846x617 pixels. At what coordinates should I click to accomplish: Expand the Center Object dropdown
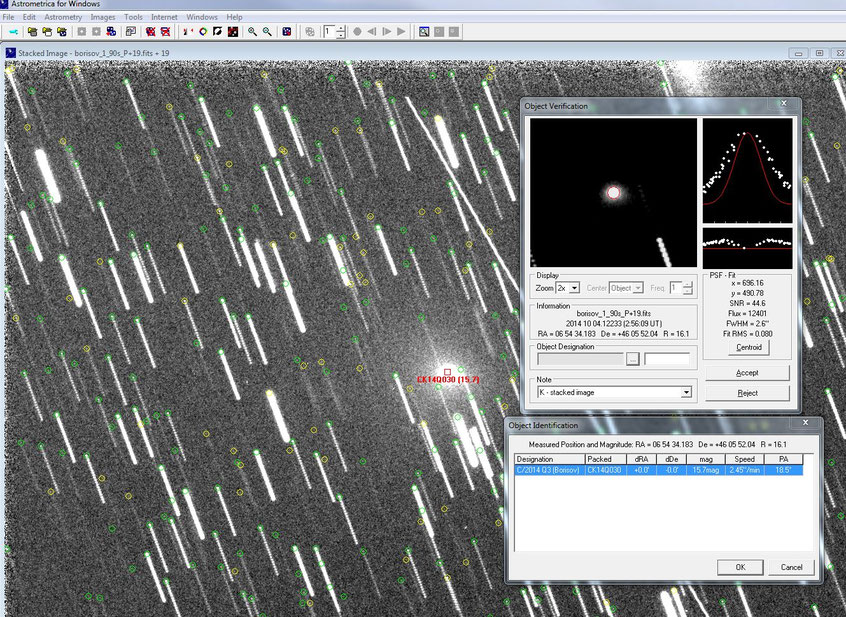coord(638,288)
